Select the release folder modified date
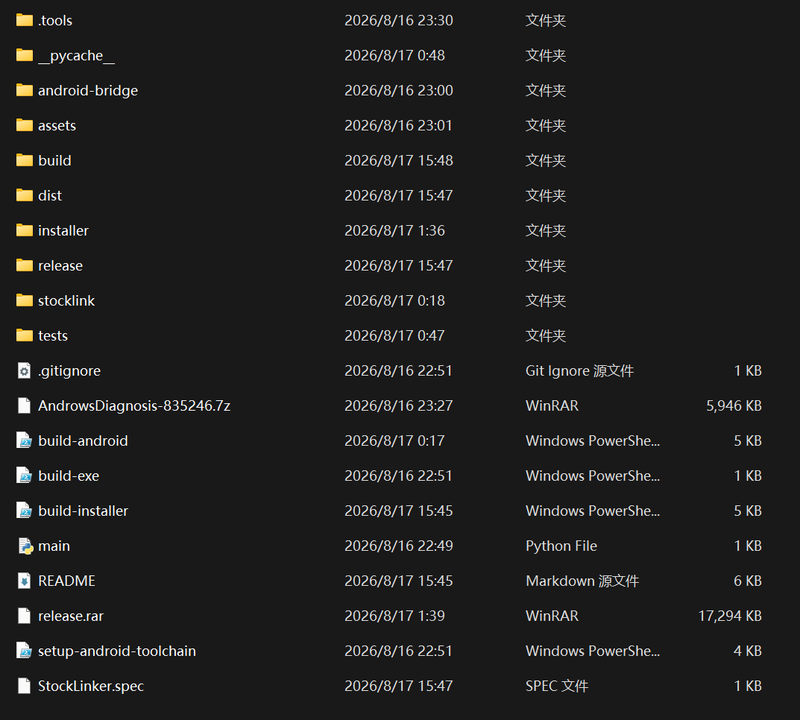 click(x=398, y=266)
